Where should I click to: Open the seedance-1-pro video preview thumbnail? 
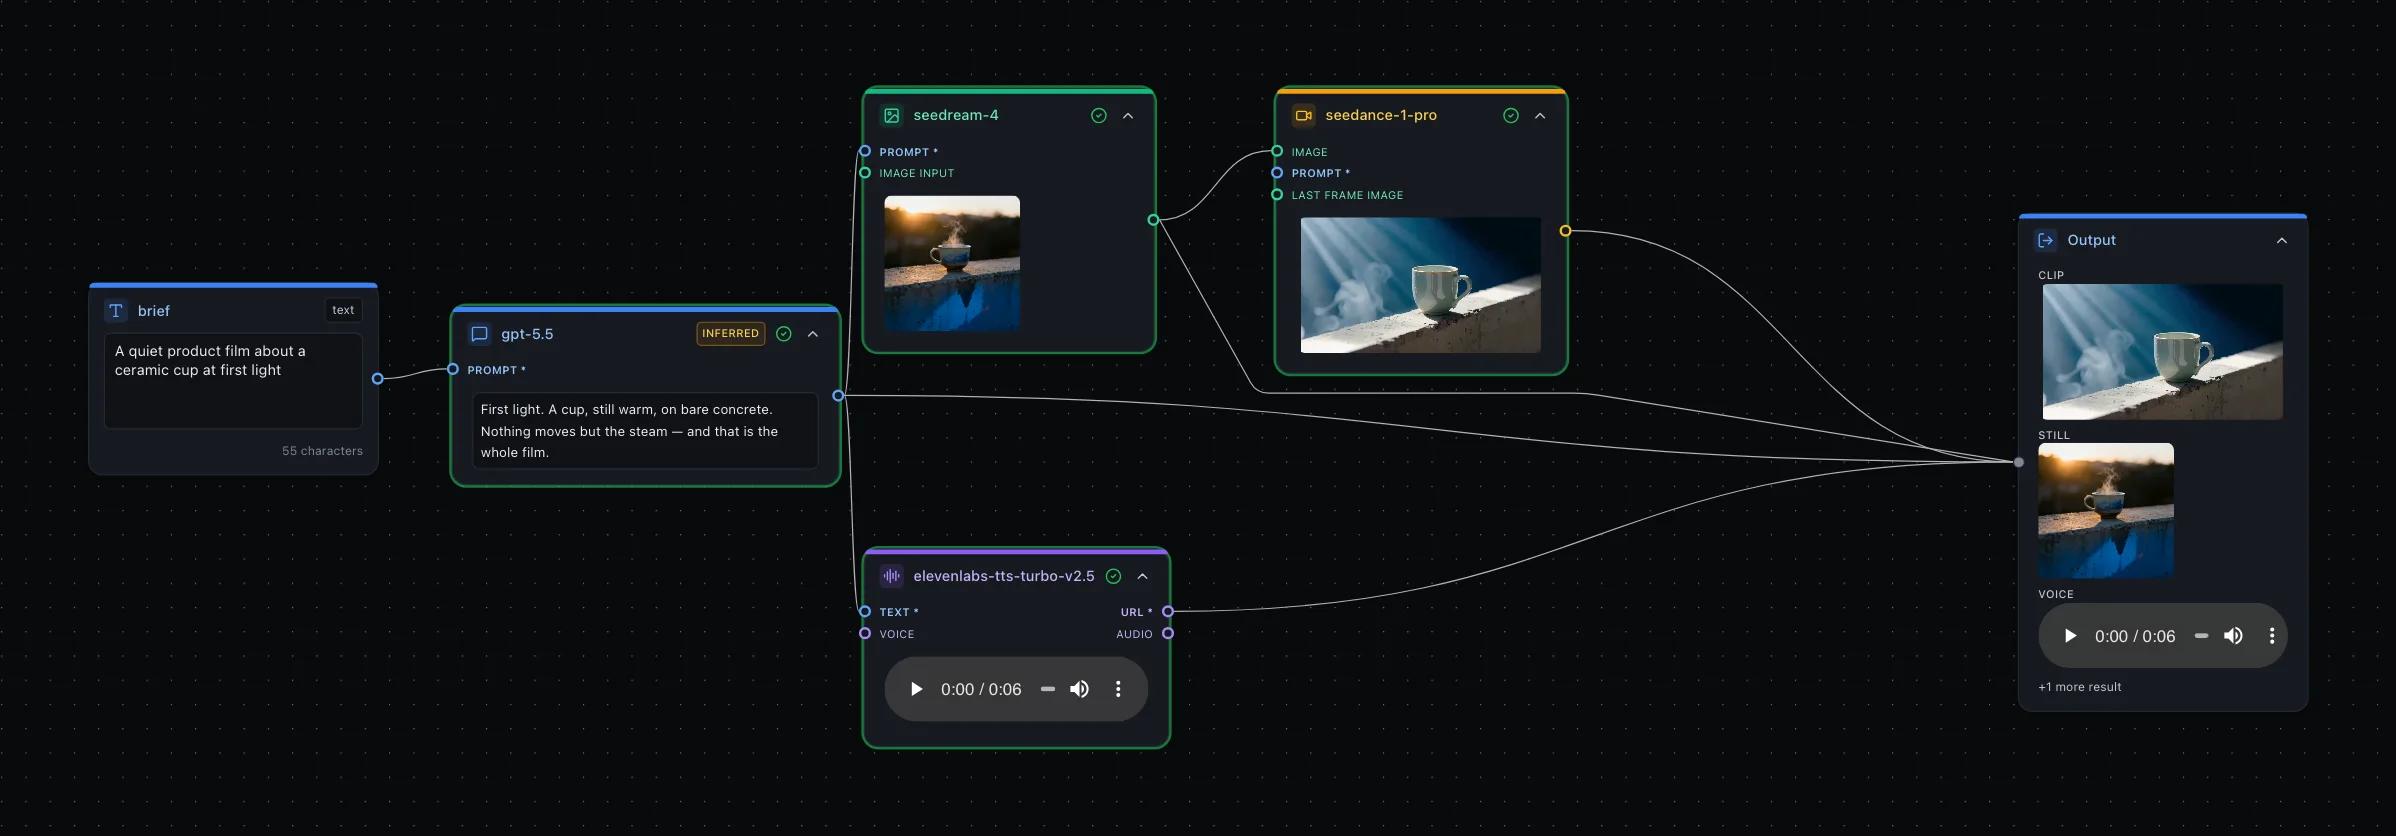pyautogui.click(x=1420, y=285)
